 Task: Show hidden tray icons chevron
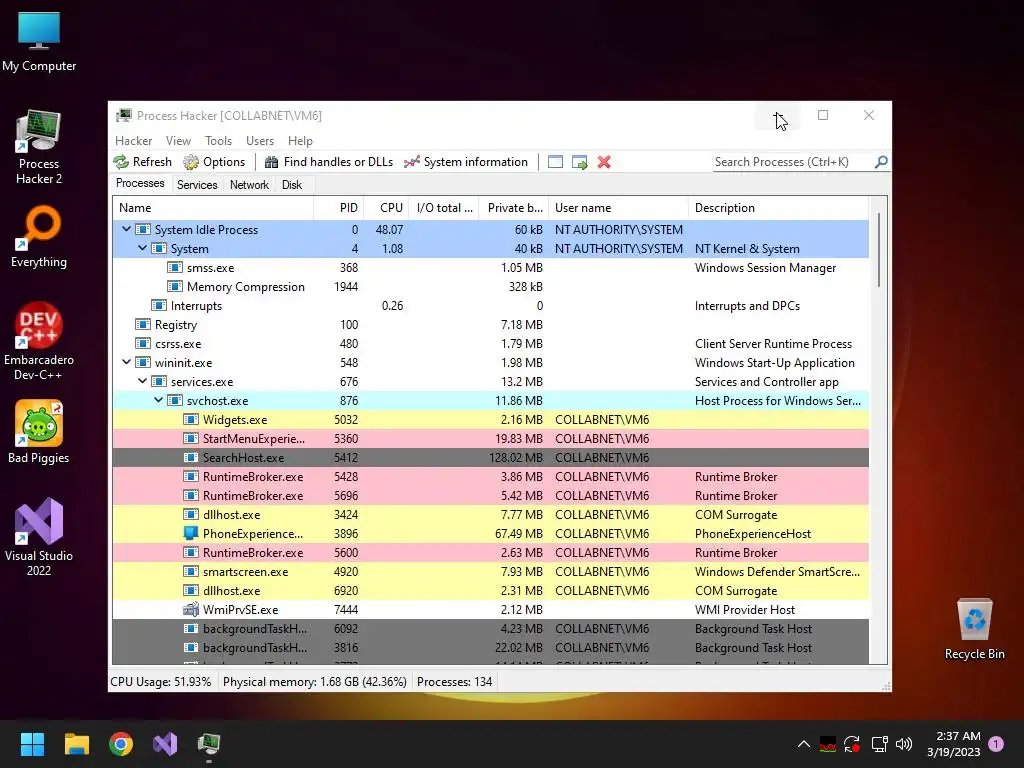pos(804,744)
